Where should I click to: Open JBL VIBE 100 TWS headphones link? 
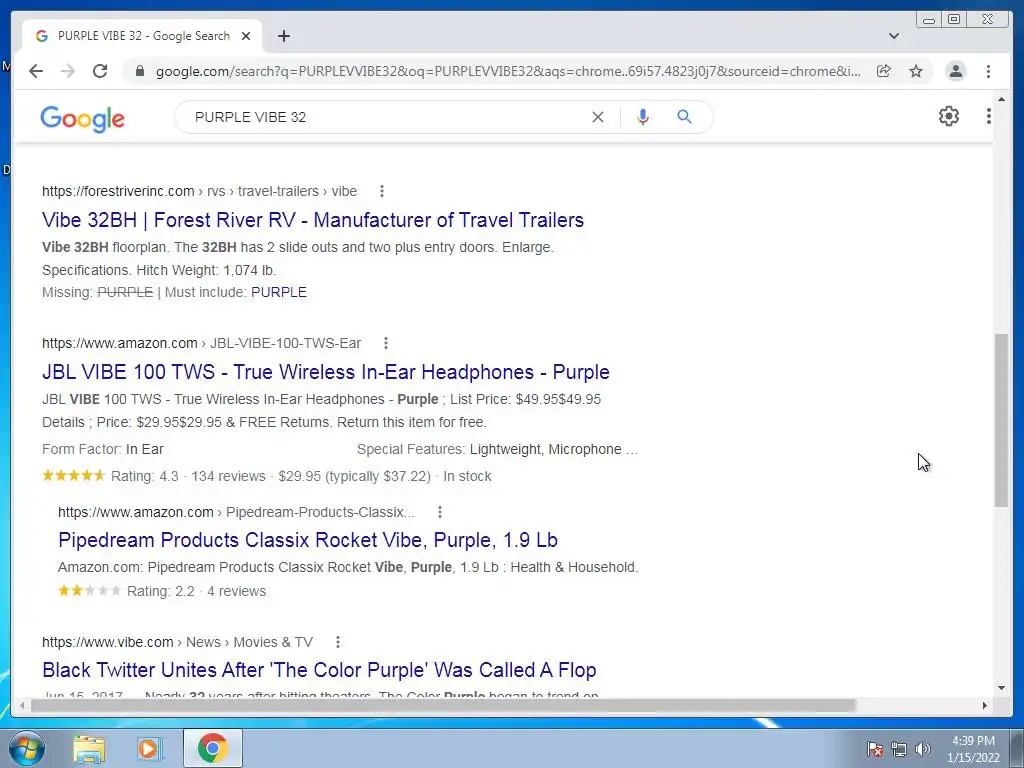click(326, 372)
